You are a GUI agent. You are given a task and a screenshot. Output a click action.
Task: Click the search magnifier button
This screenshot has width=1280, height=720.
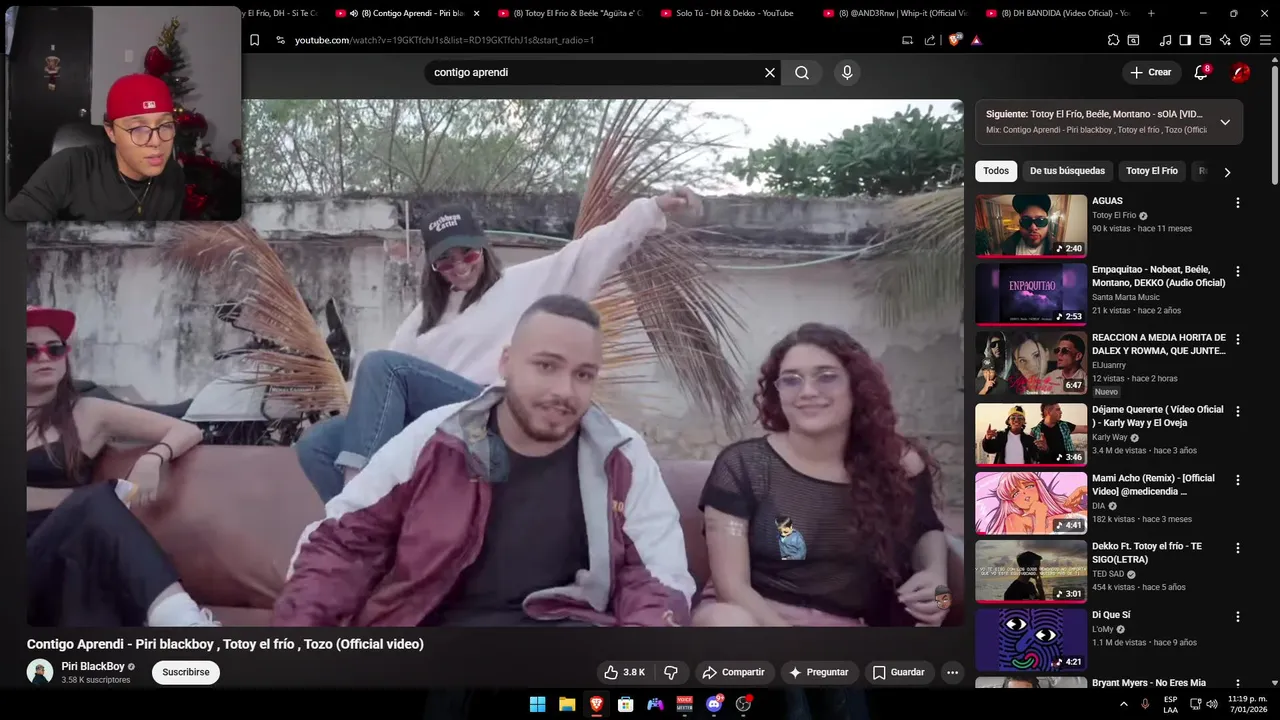pyautogui.click(x=802, y=72)
